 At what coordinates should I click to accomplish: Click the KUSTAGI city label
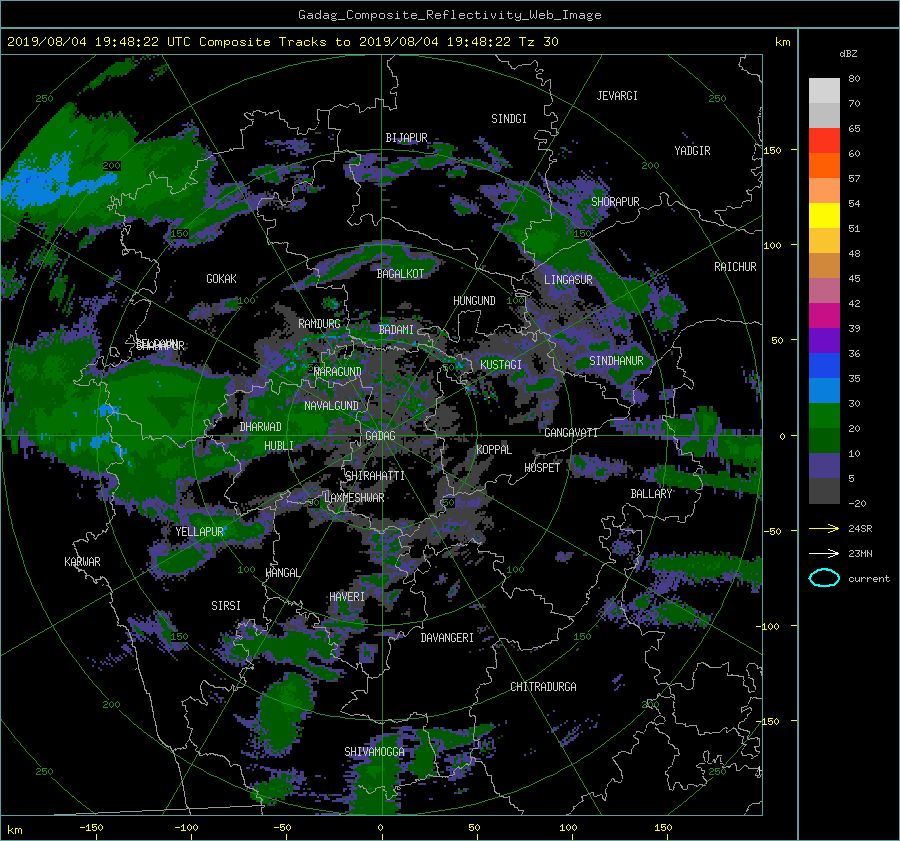click(x=501, y=365)
